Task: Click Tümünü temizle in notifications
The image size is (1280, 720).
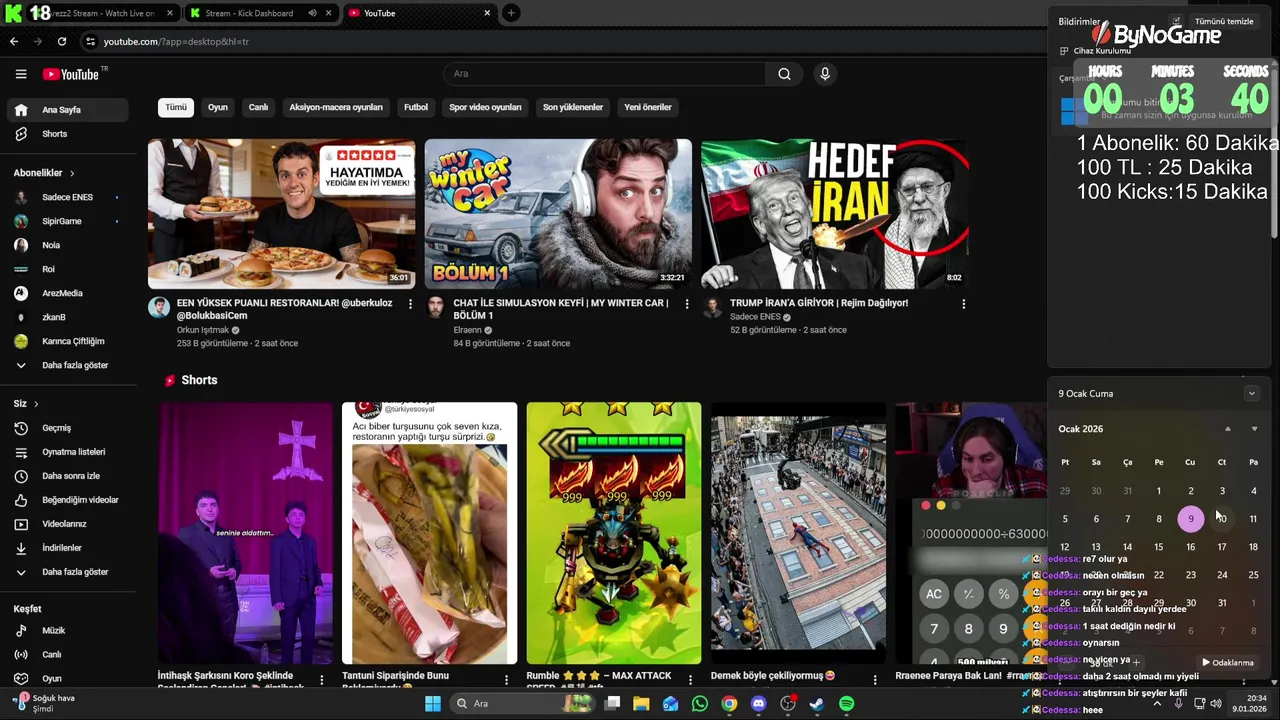Action: click(x=1224, y=21)
